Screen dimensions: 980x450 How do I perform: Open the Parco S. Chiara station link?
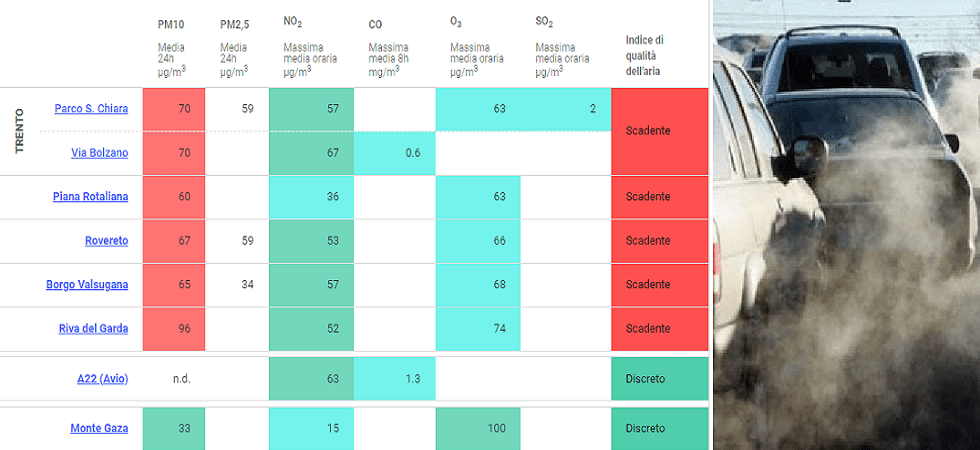click(91, 109)
